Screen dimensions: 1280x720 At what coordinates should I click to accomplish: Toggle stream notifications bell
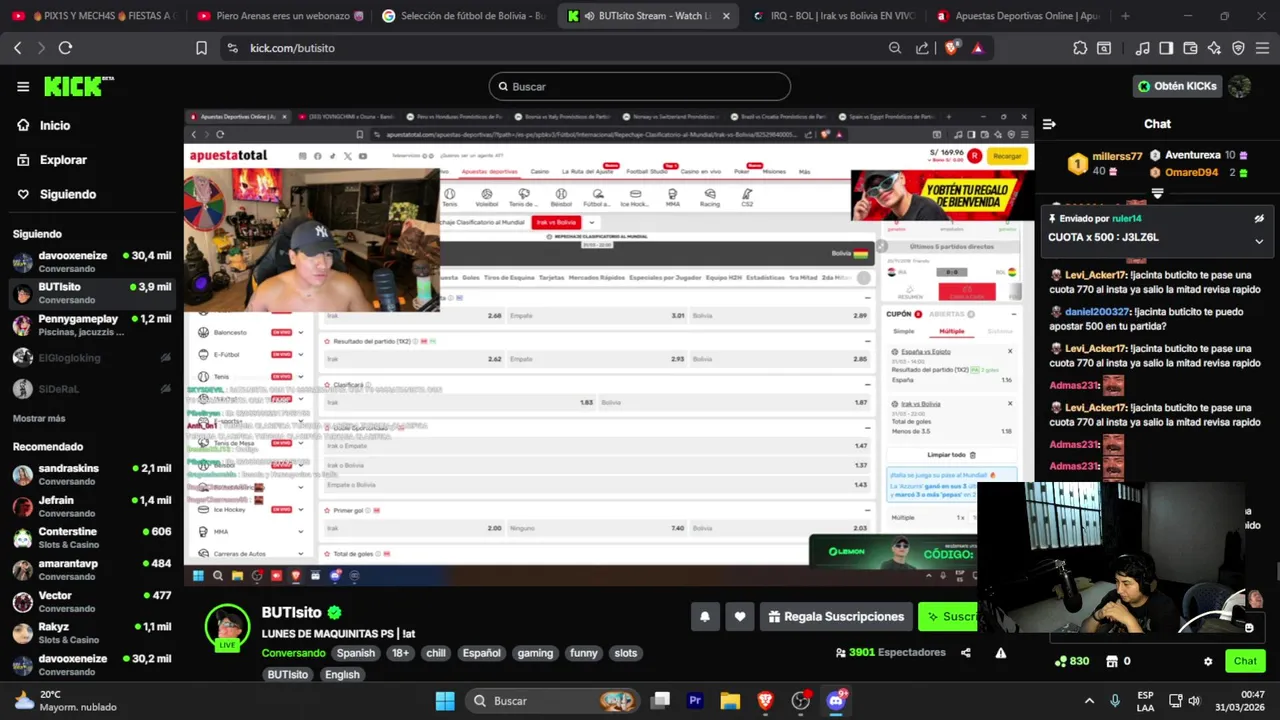[x=705, y=617]
